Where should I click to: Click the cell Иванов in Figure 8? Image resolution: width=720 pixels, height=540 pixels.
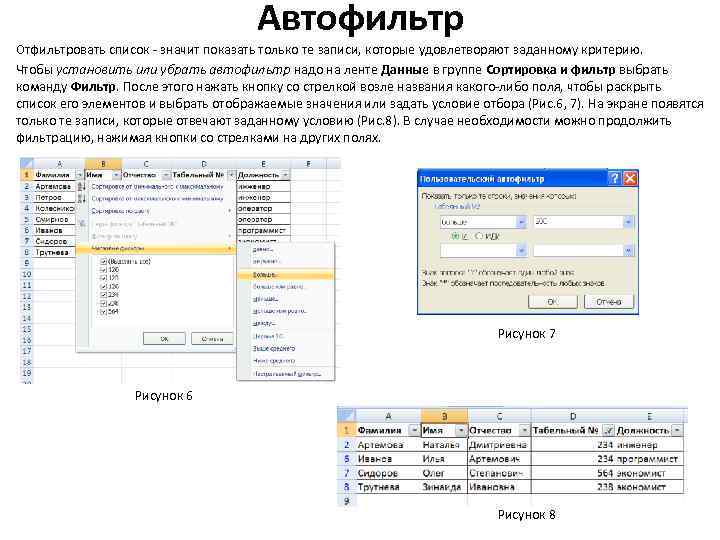click(x=388, y=458)
